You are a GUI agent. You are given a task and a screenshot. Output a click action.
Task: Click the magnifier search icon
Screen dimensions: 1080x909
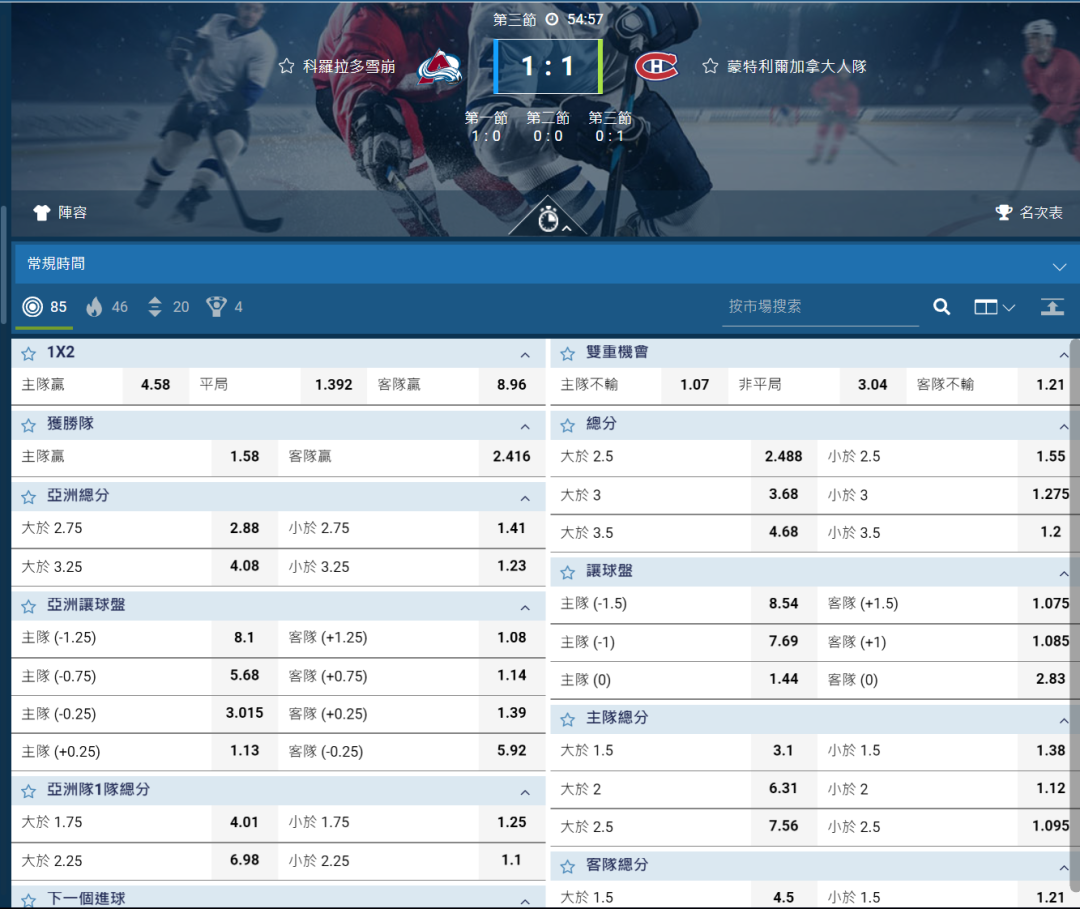[942, 306]
